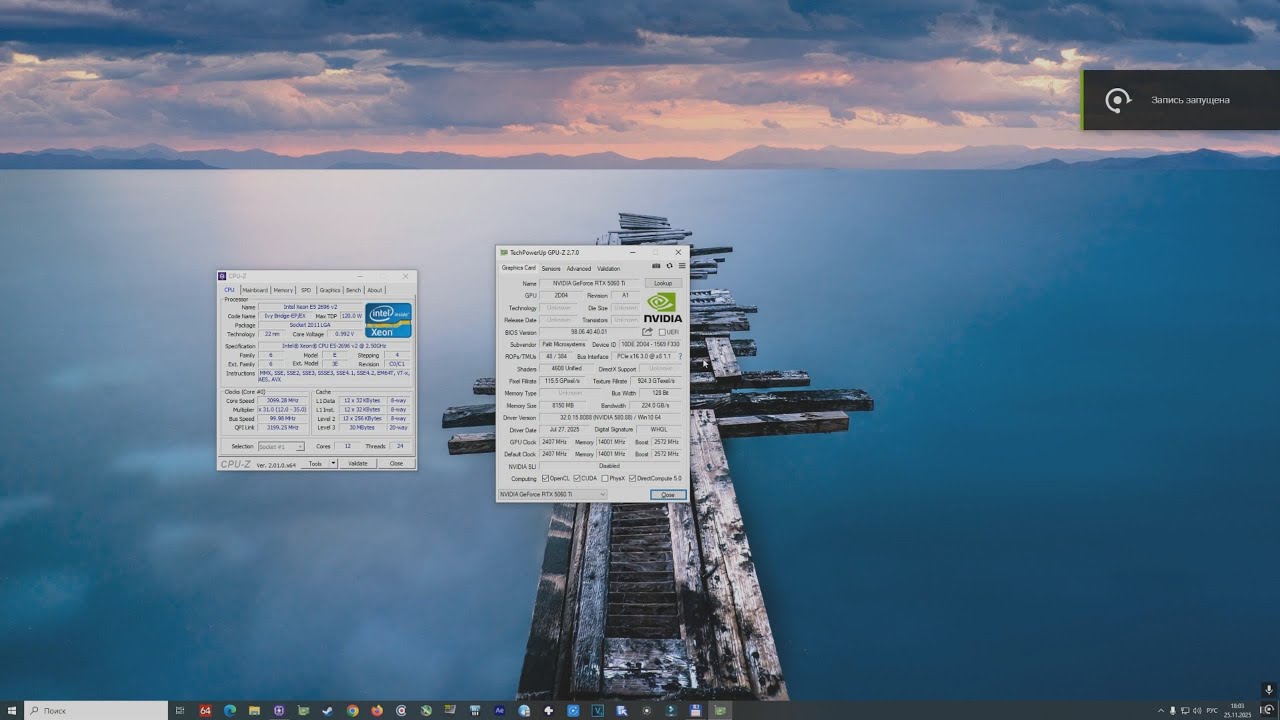Click the recording started notification icon

click(x=1118, y=100)
